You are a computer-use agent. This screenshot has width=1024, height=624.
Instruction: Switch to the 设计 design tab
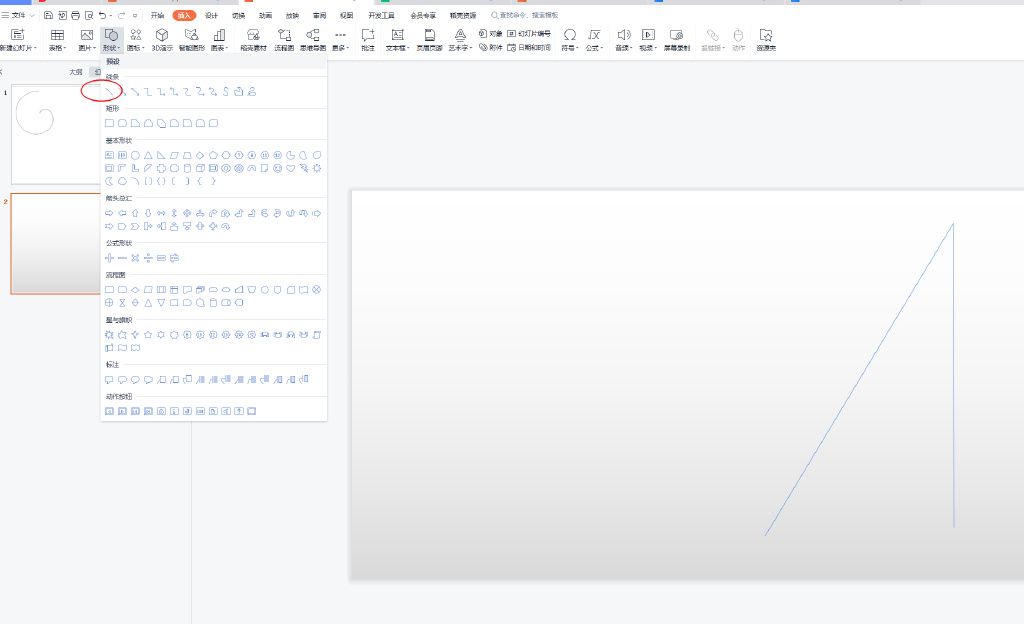[212, 15]
